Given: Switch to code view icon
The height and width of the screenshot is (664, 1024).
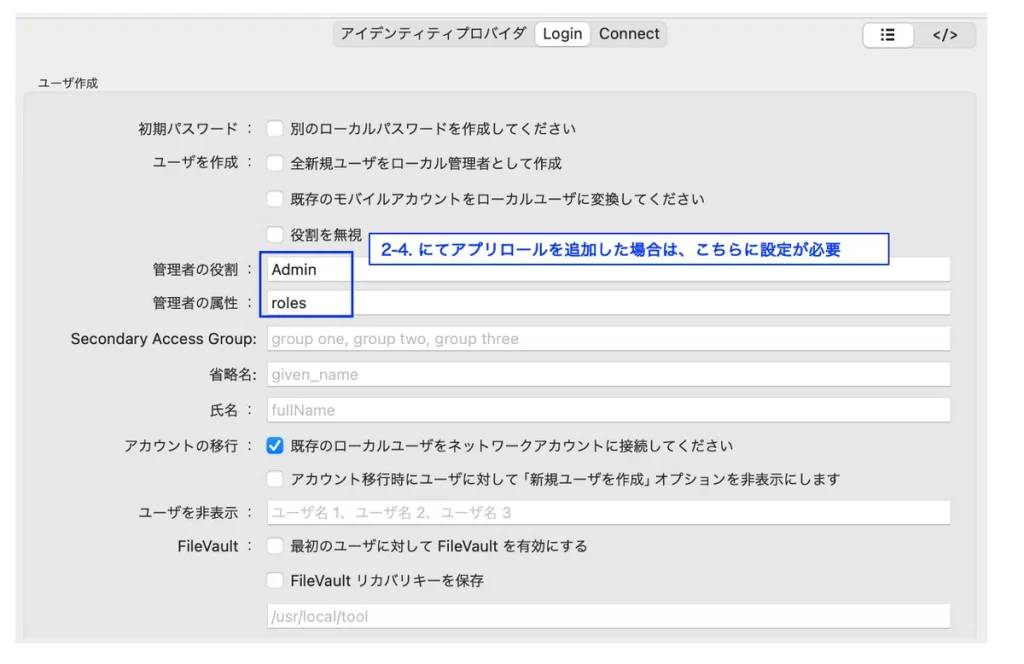Looking at the screenshot, I should point(944,35).
